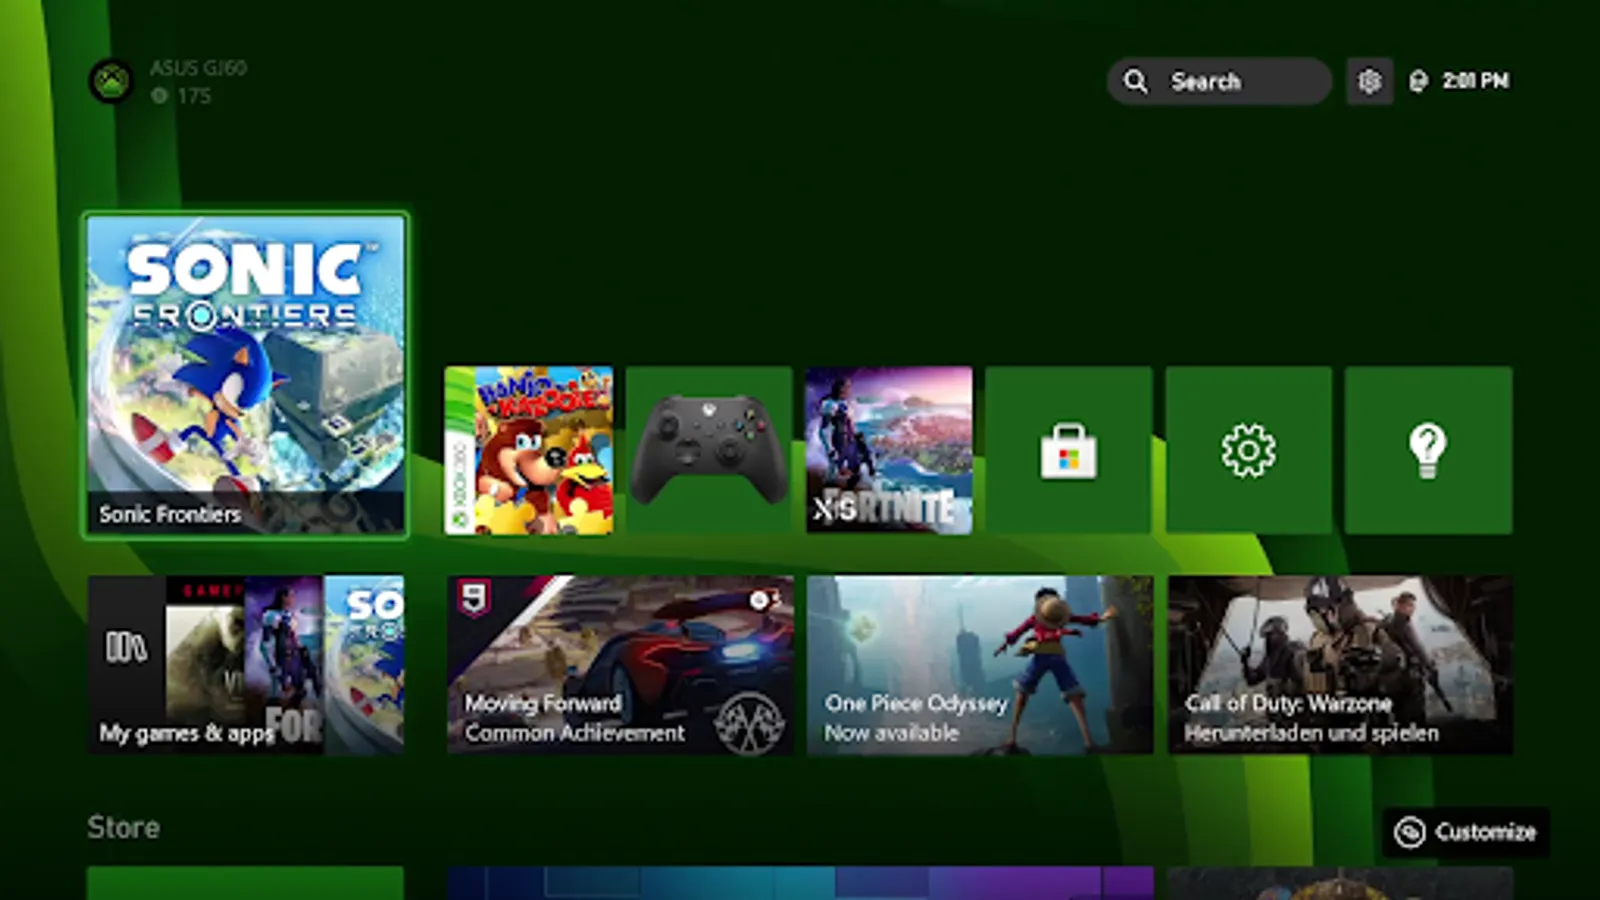Open the Banjo-Kazooie game tile
The image size is (1600, 900).
[x=529, y=450]
